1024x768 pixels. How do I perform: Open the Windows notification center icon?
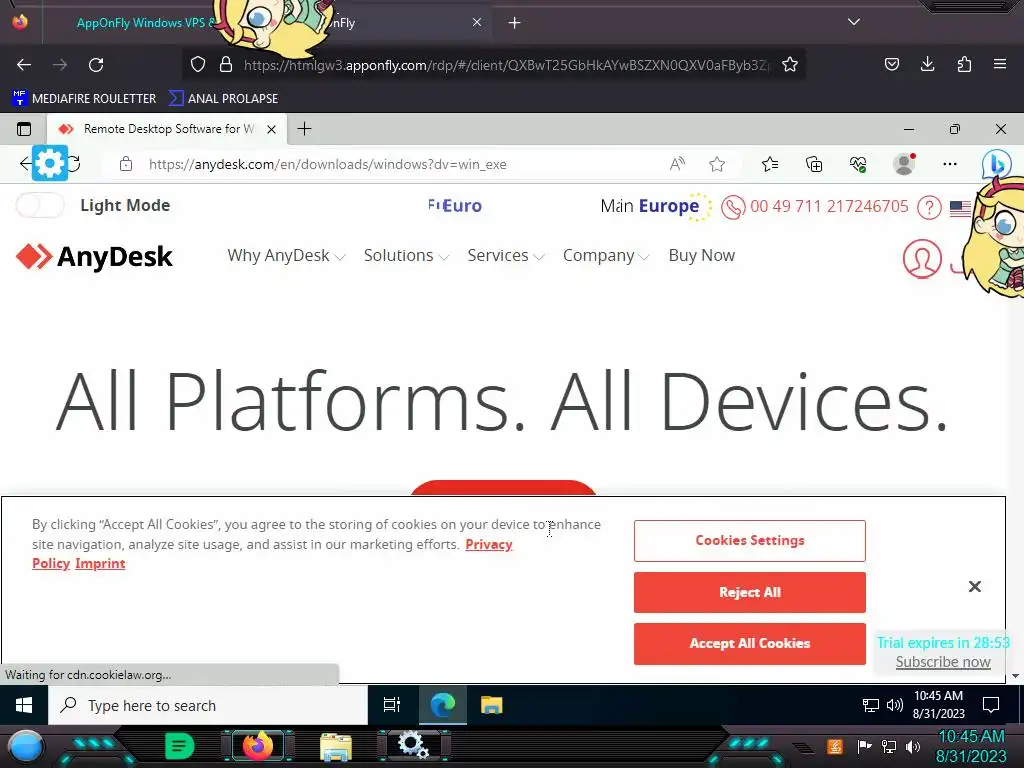(x=991, y=705)
